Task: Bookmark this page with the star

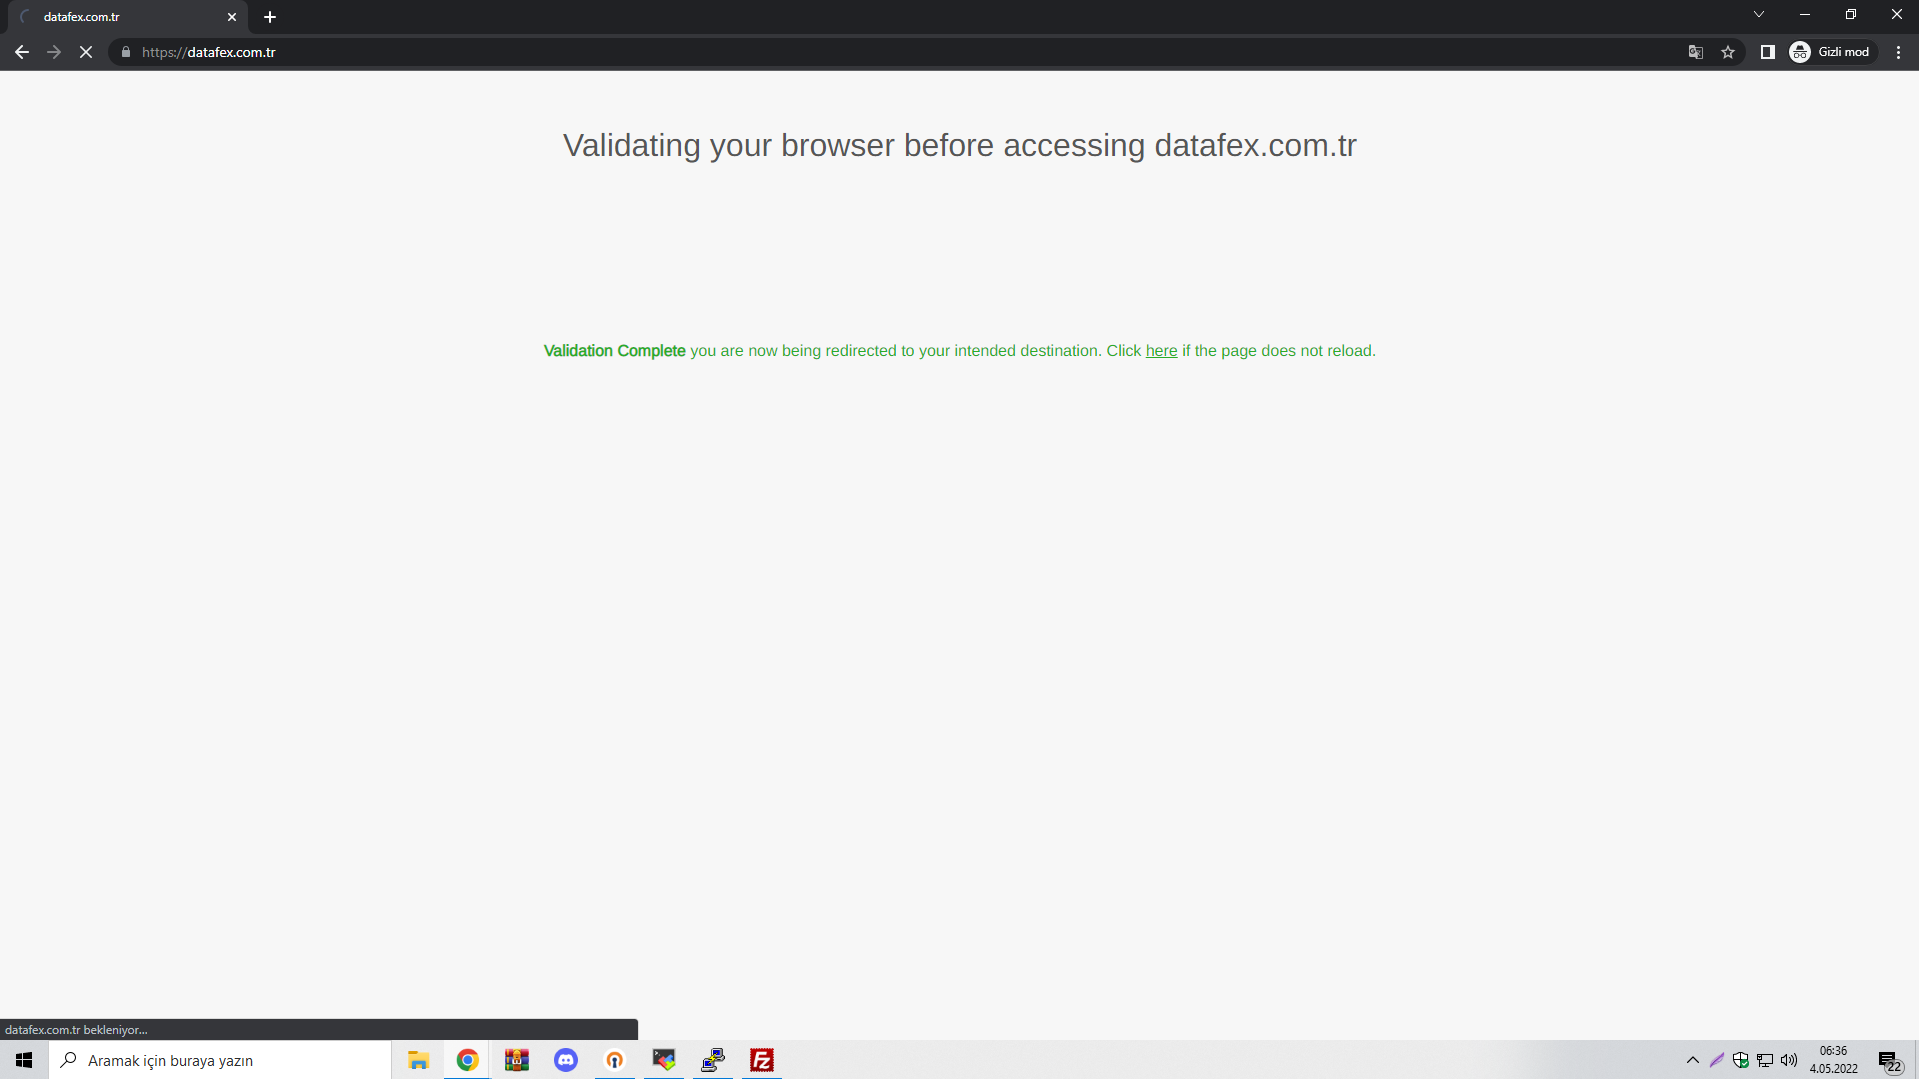Action: pyautogui.click(x=1728, y=52)
